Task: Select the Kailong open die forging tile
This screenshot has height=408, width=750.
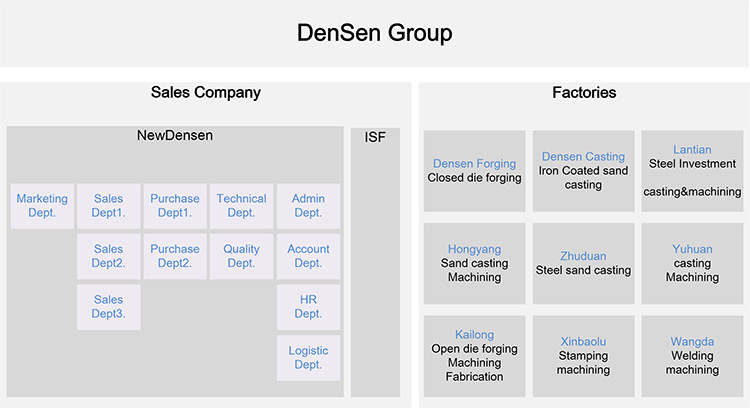Action: tap(474, 355)
